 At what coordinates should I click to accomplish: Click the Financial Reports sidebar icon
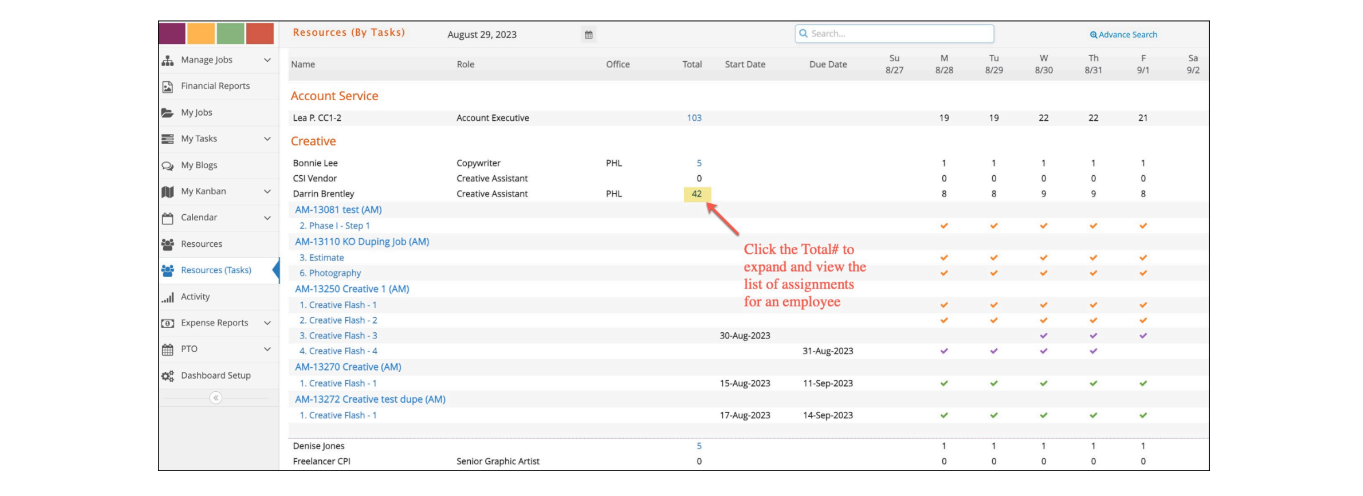click(168, 86)
